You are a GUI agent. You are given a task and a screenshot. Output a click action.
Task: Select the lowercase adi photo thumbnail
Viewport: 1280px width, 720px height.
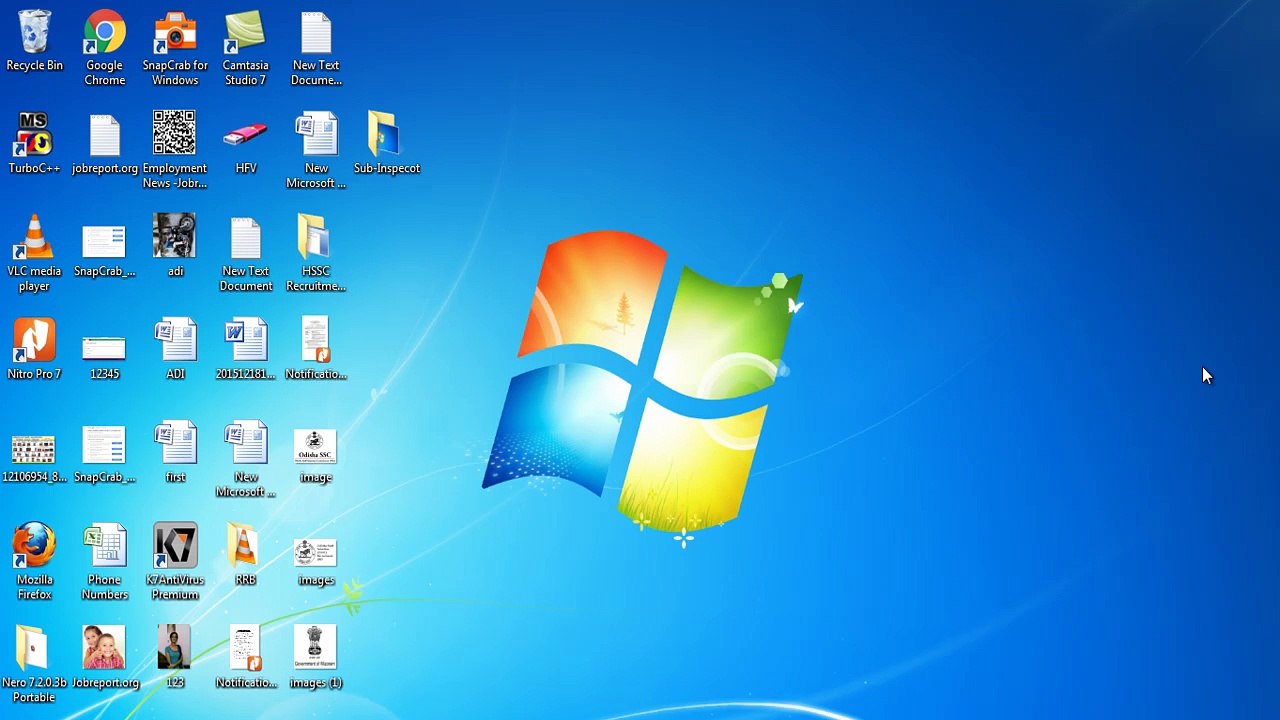click(175, 246)
